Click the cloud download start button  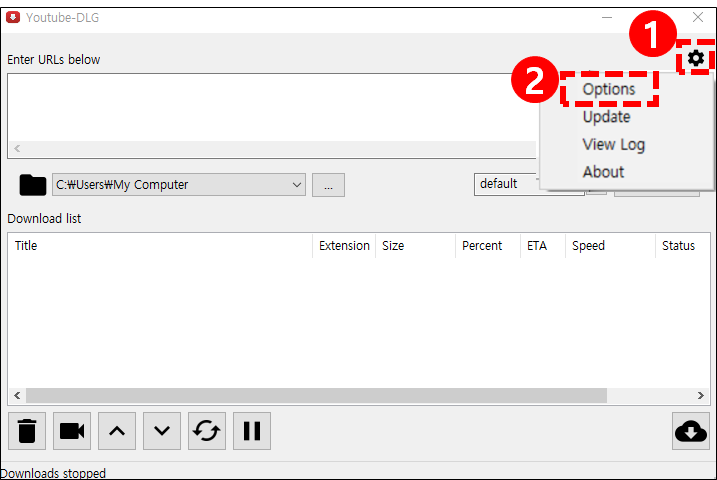(x=690, y=431)
